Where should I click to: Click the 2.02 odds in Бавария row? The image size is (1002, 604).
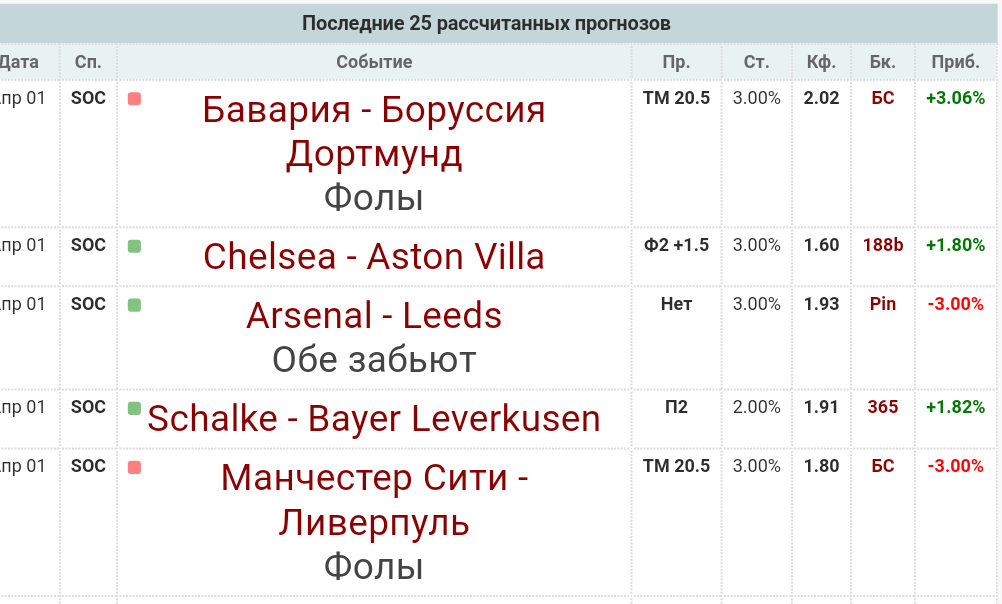coord(821,98)
